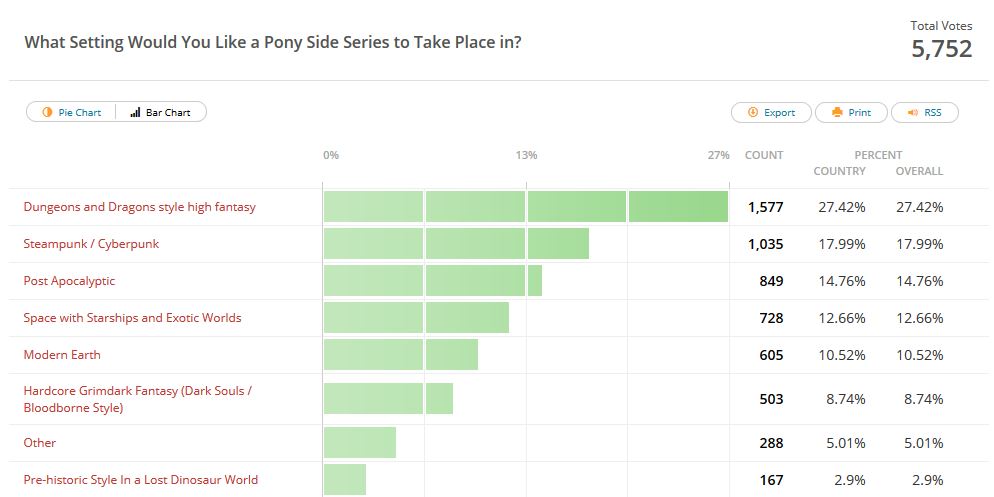Switch to Bar Chart view
994x497 pixels.
click(160, 113)
